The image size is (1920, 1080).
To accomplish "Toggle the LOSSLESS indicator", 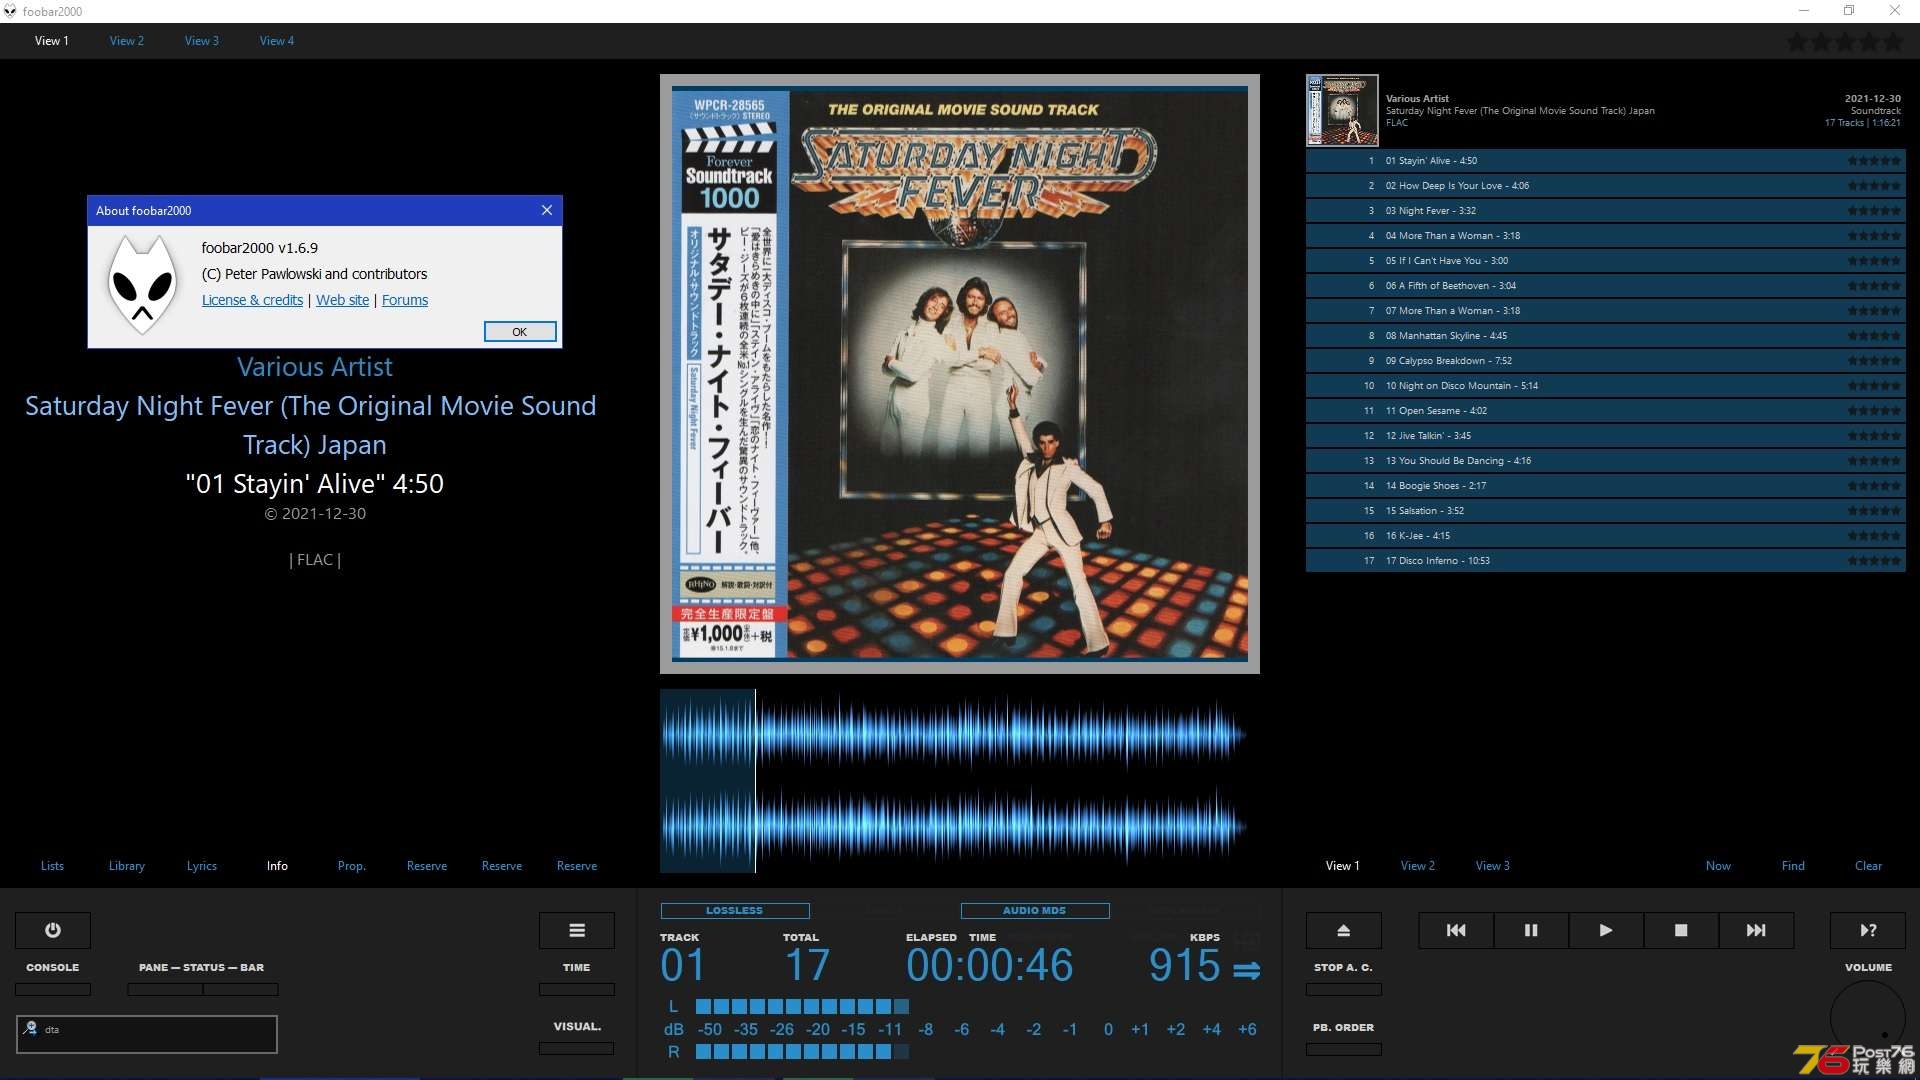I will click(735, 910).
